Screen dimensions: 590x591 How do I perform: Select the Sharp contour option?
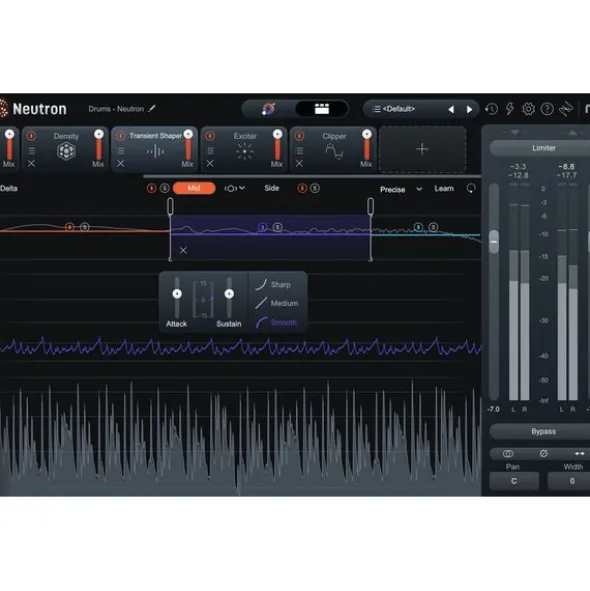pos(273,285)
